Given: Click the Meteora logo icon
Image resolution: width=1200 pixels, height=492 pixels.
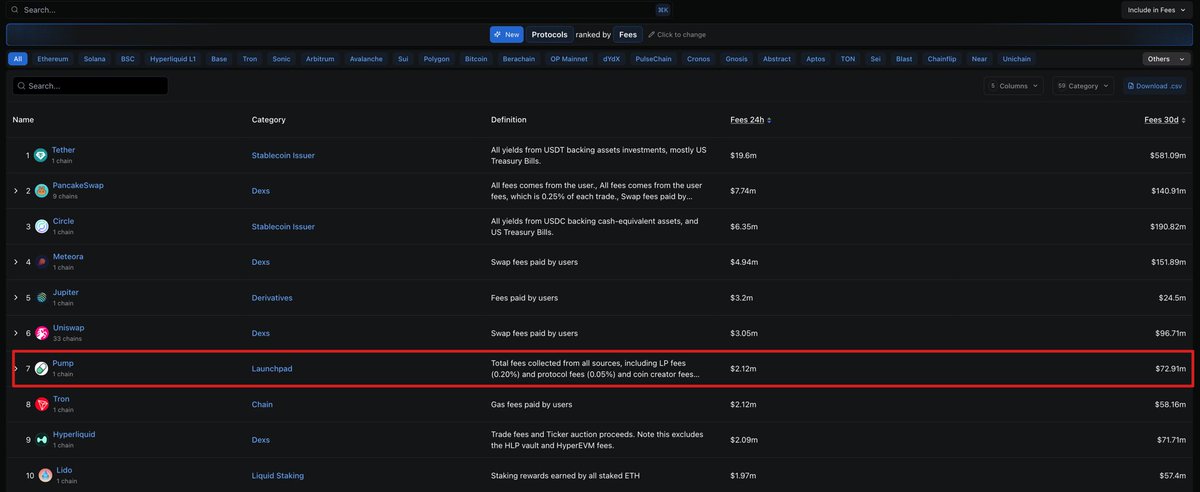Looking at the screenshot, I should point(41,262).
